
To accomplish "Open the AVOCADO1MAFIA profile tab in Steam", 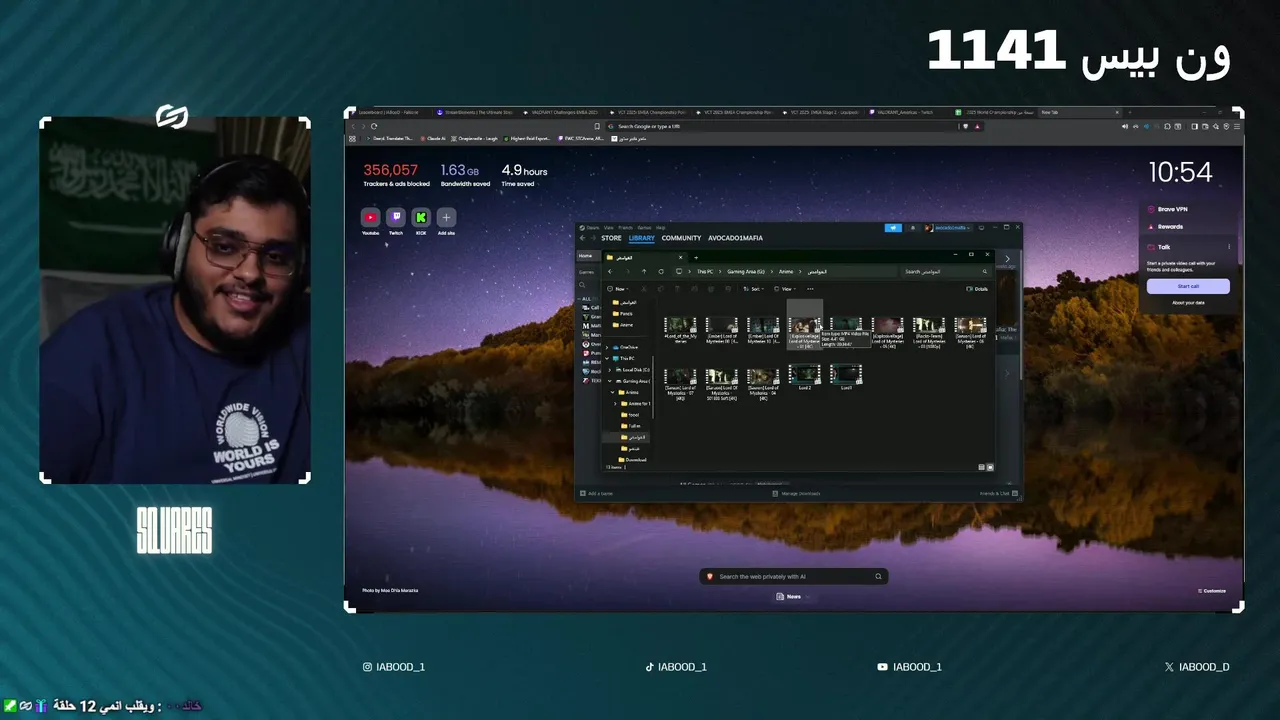I will tap(735, 238).
